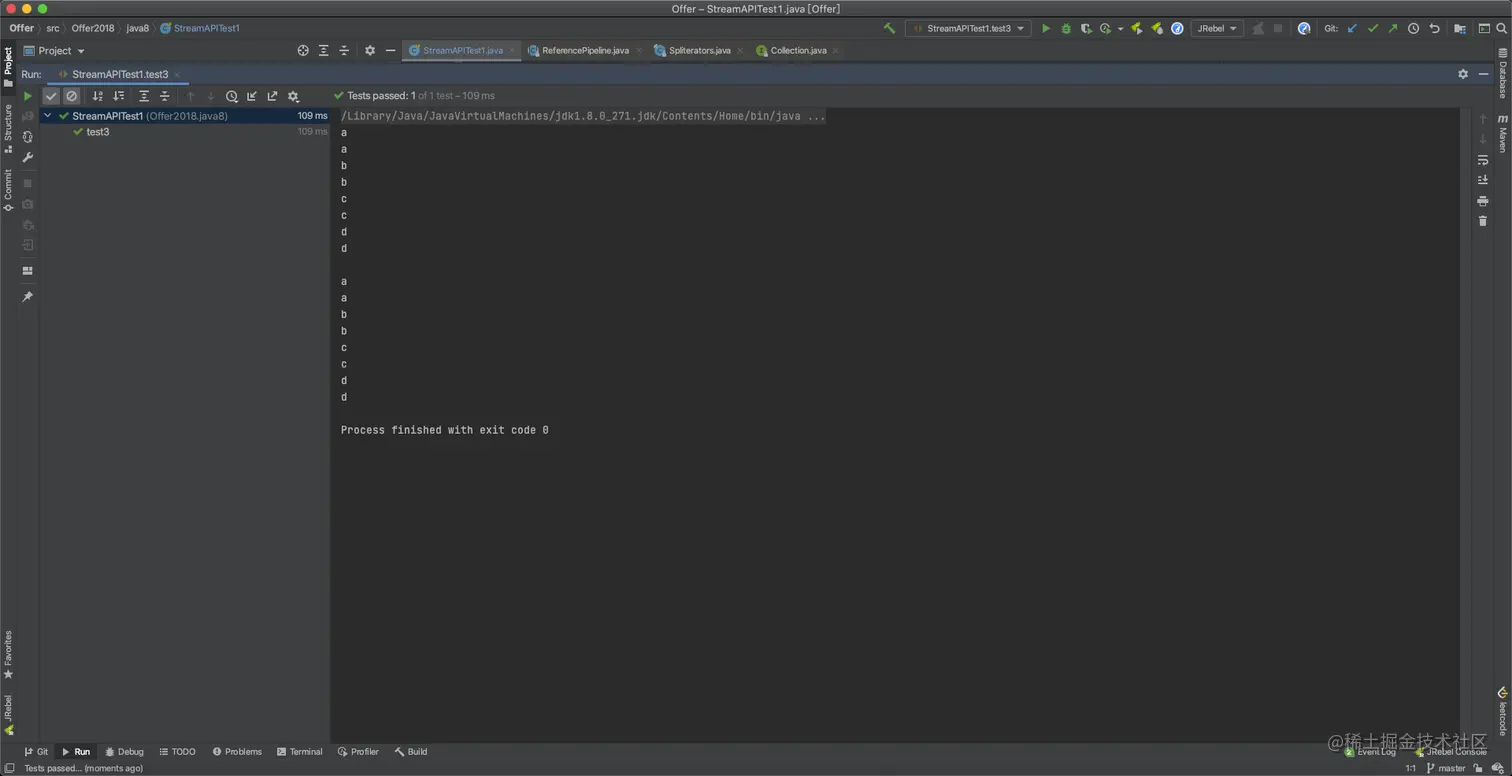Screen dimensions: 1512x776
Task: Toggle Show Ignored tests button
Action: 72,96
